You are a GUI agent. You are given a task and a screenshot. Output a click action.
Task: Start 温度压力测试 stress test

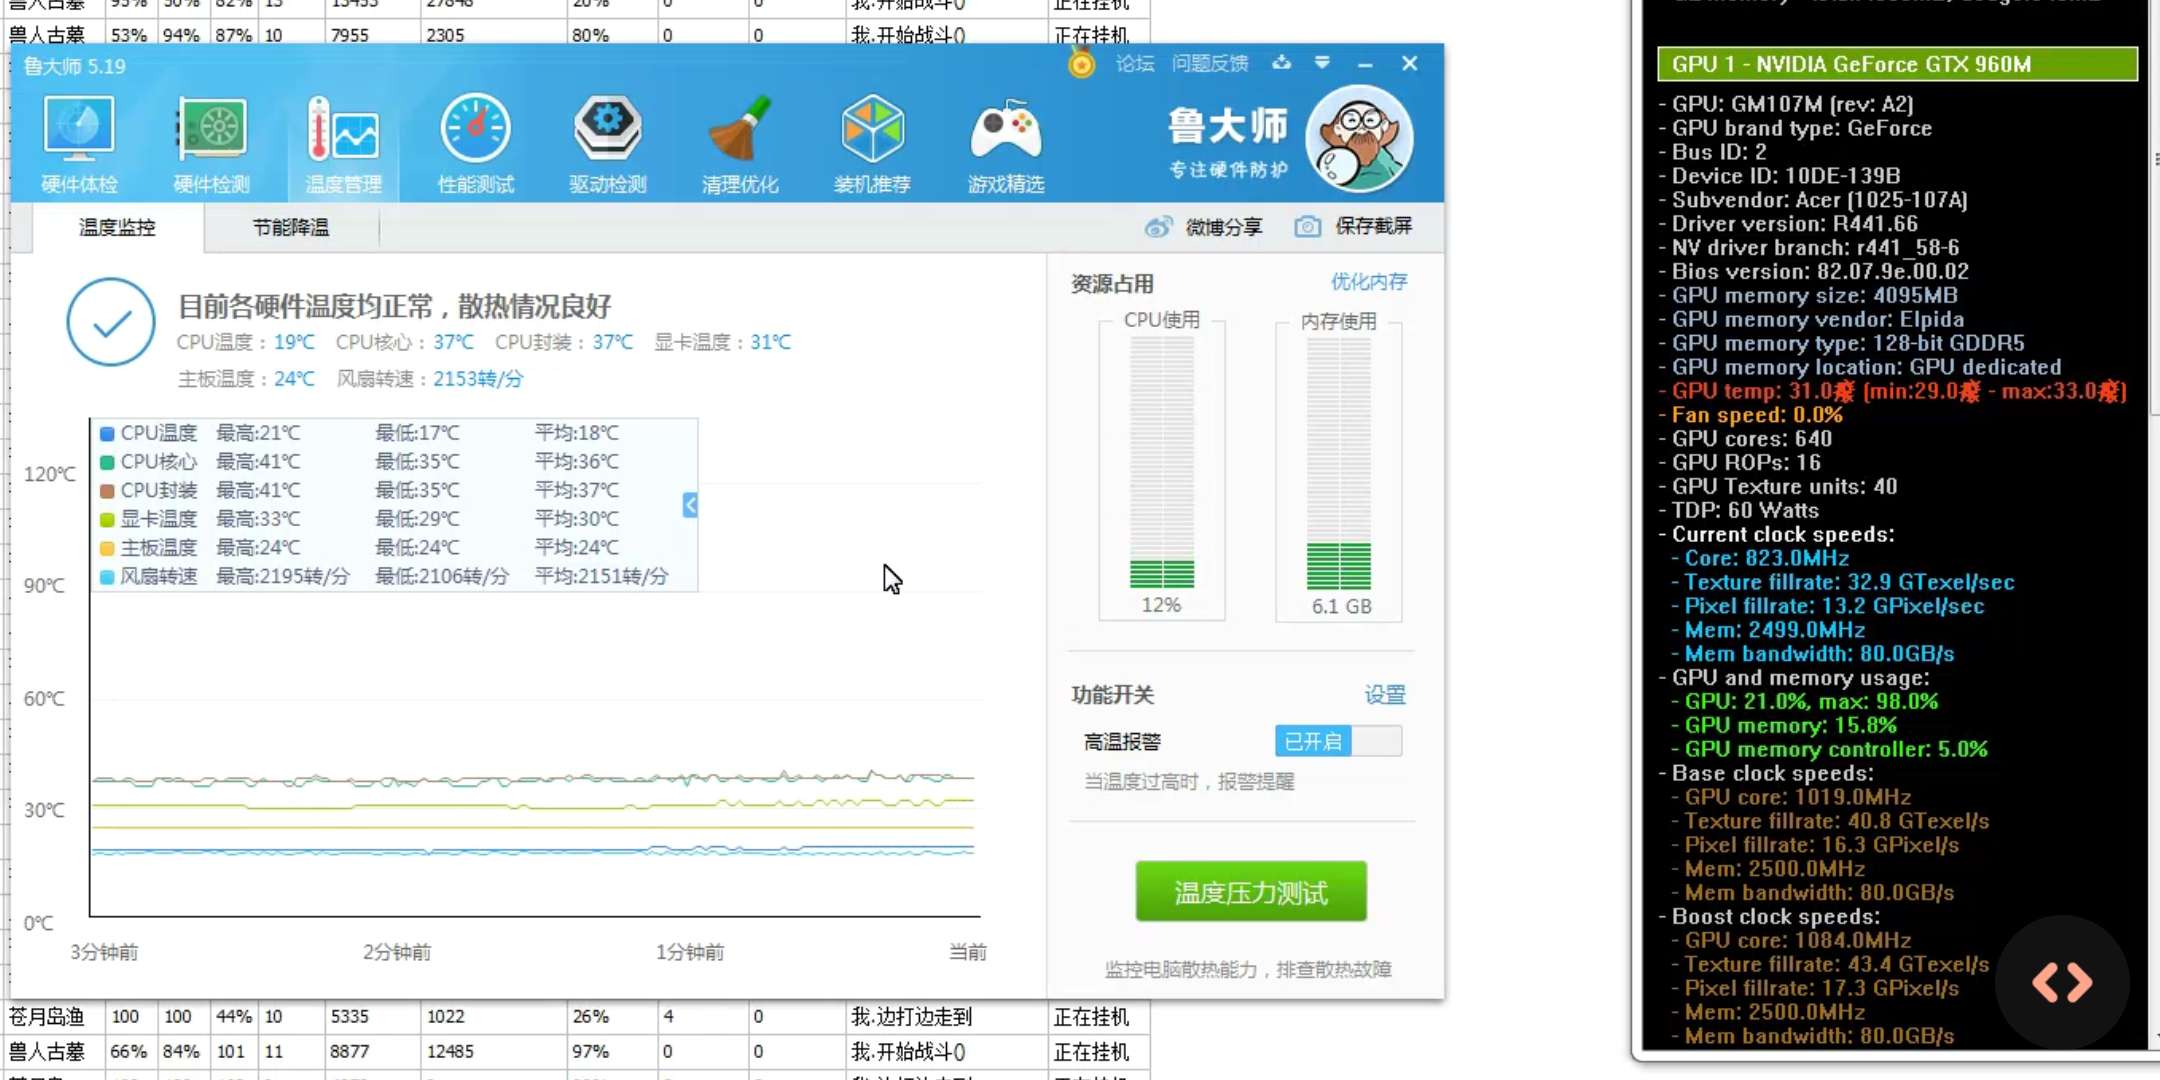1251,892
